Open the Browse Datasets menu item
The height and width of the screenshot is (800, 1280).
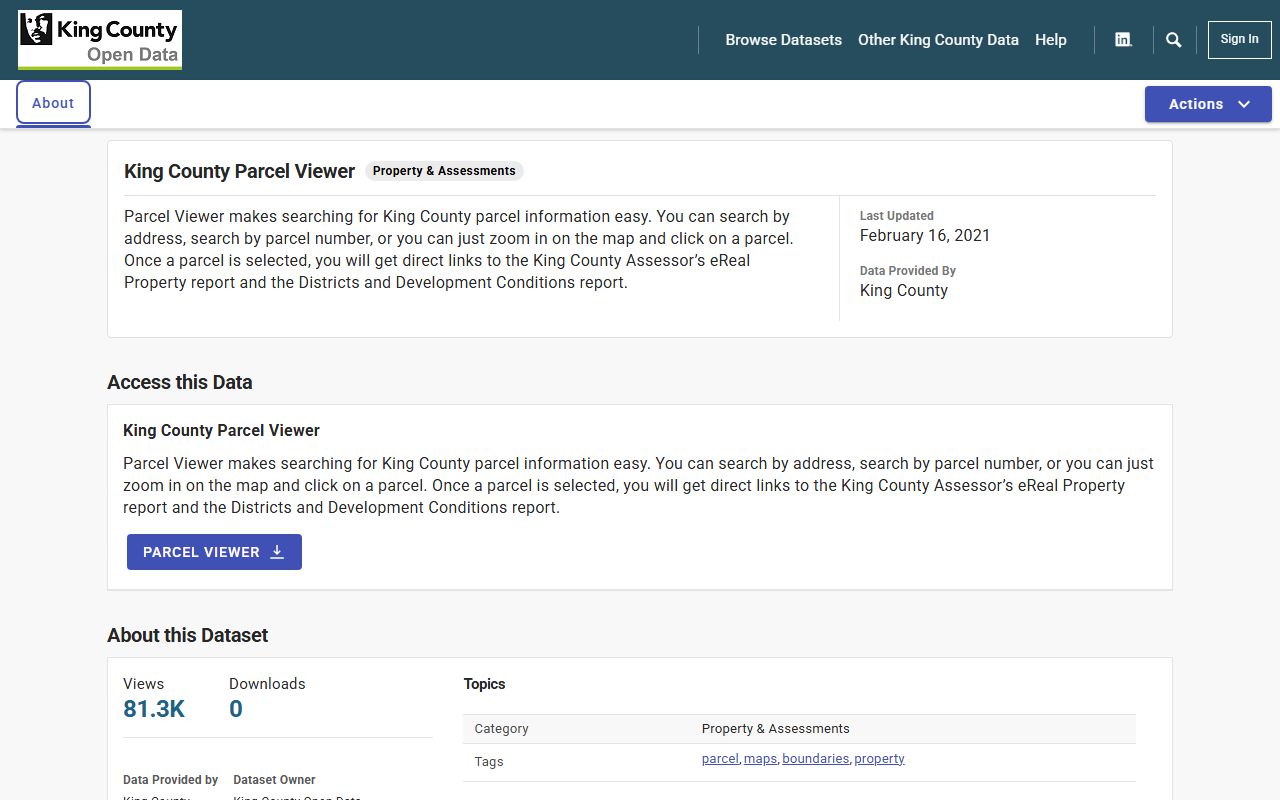pos(783,40)
